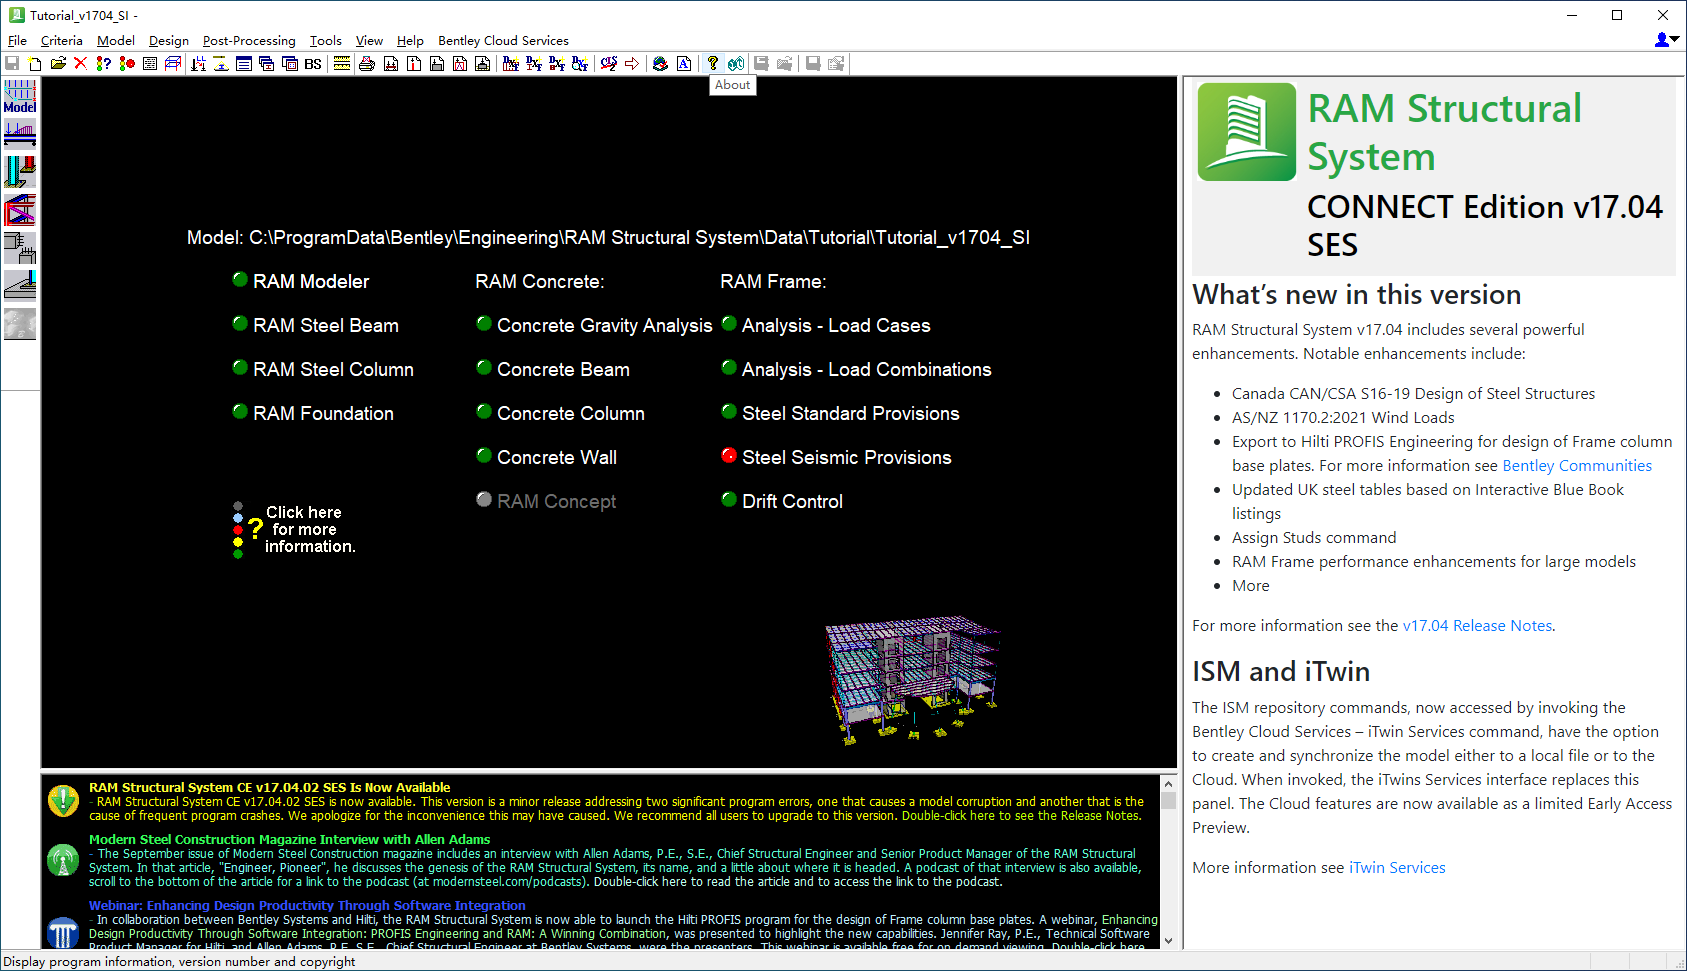Click the Open file folder icon
1687x971 pixels.
point(58,63)
